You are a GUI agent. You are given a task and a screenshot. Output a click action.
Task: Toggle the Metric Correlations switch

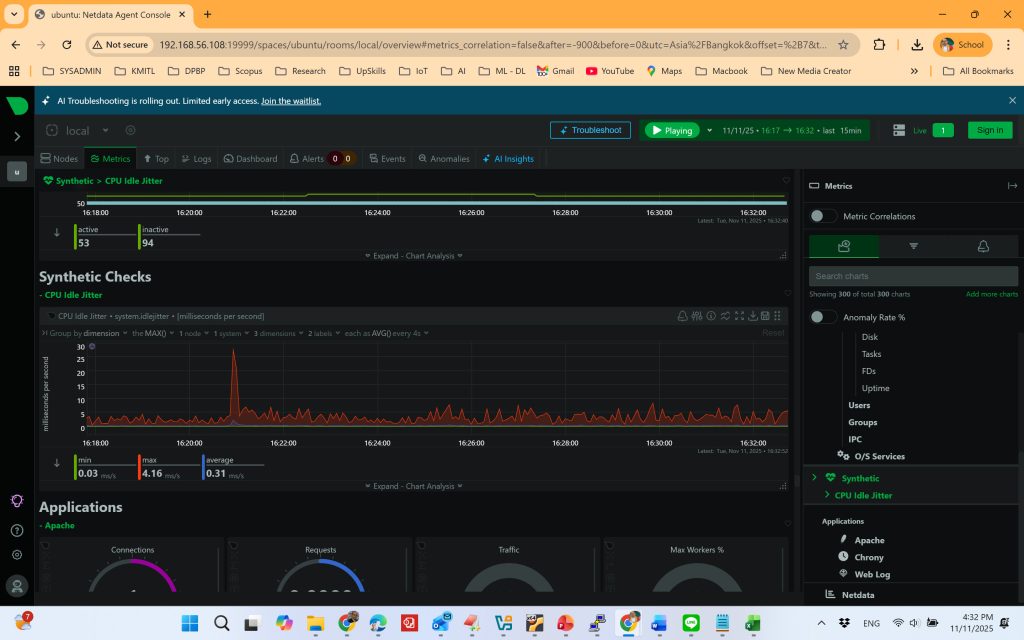pyautogui.click(x=823, y=216)
